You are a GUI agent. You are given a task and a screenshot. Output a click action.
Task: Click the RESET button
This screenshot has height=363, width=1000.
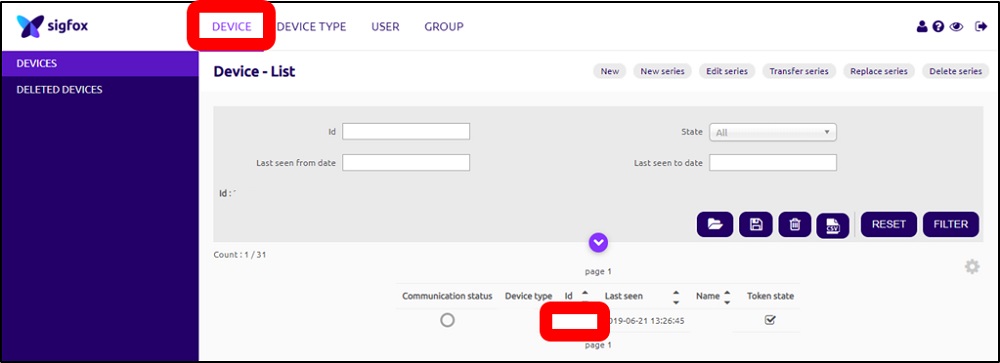pos(889,225)
